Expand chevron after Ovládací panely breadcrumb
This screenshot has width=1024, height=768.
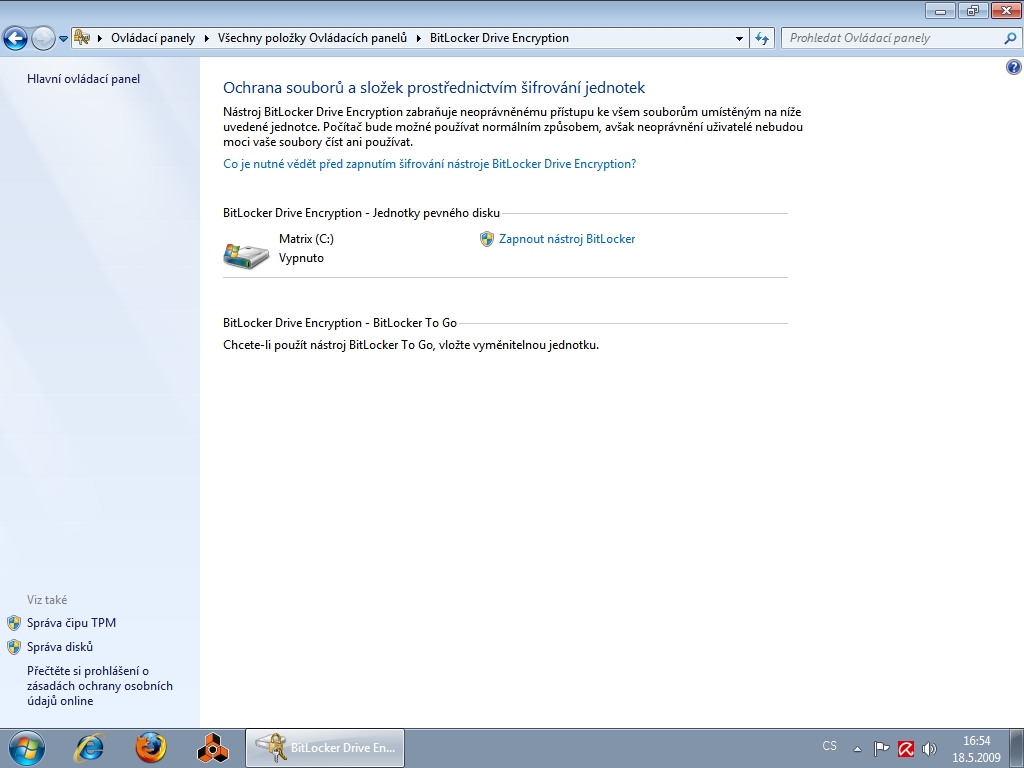point(206,39)
